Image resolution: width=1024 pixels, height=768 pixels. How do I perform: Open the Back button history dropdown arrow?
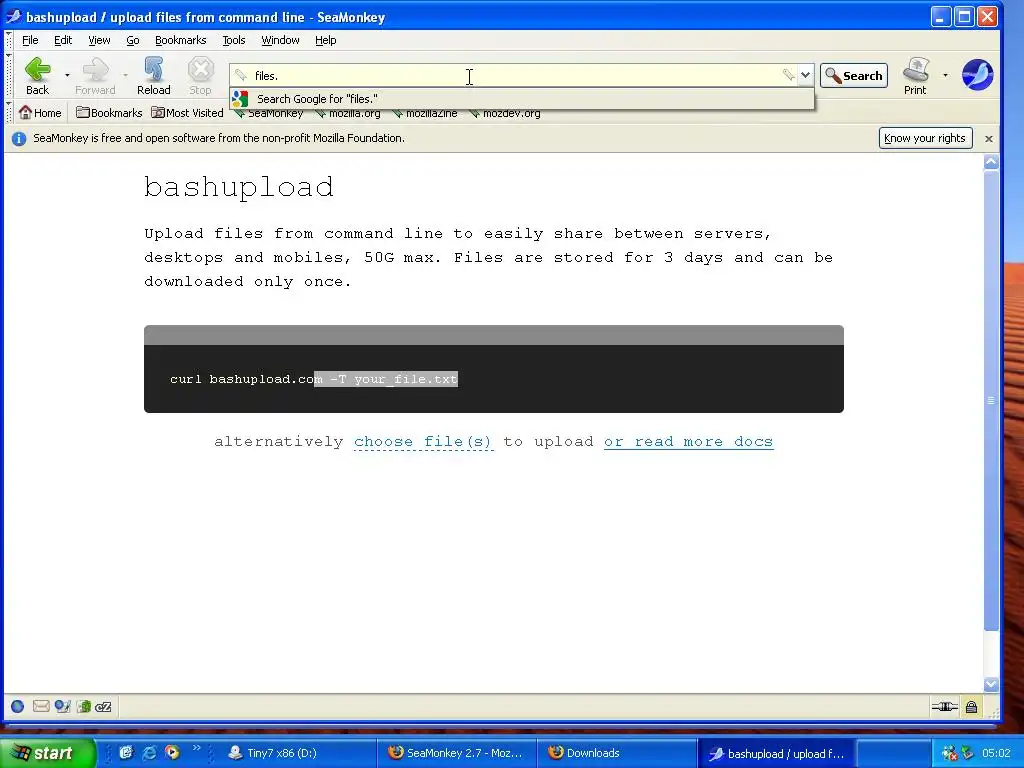pyautogui.click(x=67, y=76)
